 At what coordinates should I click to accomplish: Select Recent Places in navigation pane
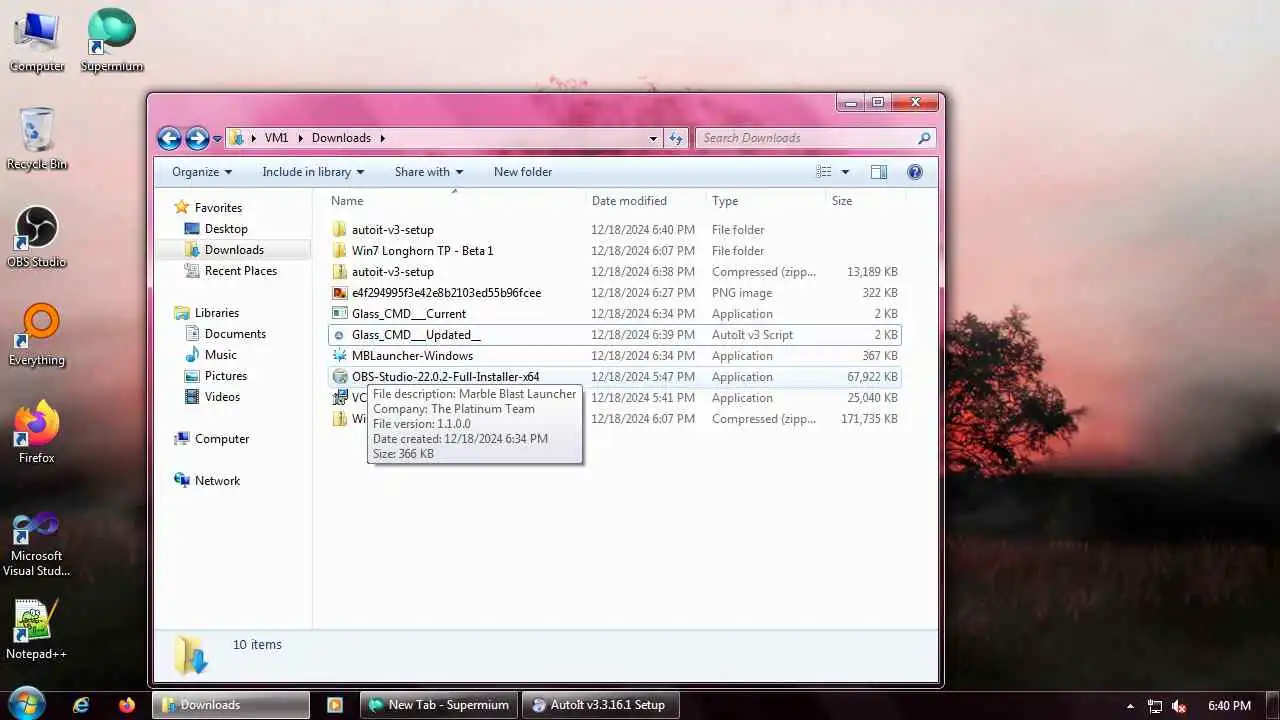tap(231, 271)
